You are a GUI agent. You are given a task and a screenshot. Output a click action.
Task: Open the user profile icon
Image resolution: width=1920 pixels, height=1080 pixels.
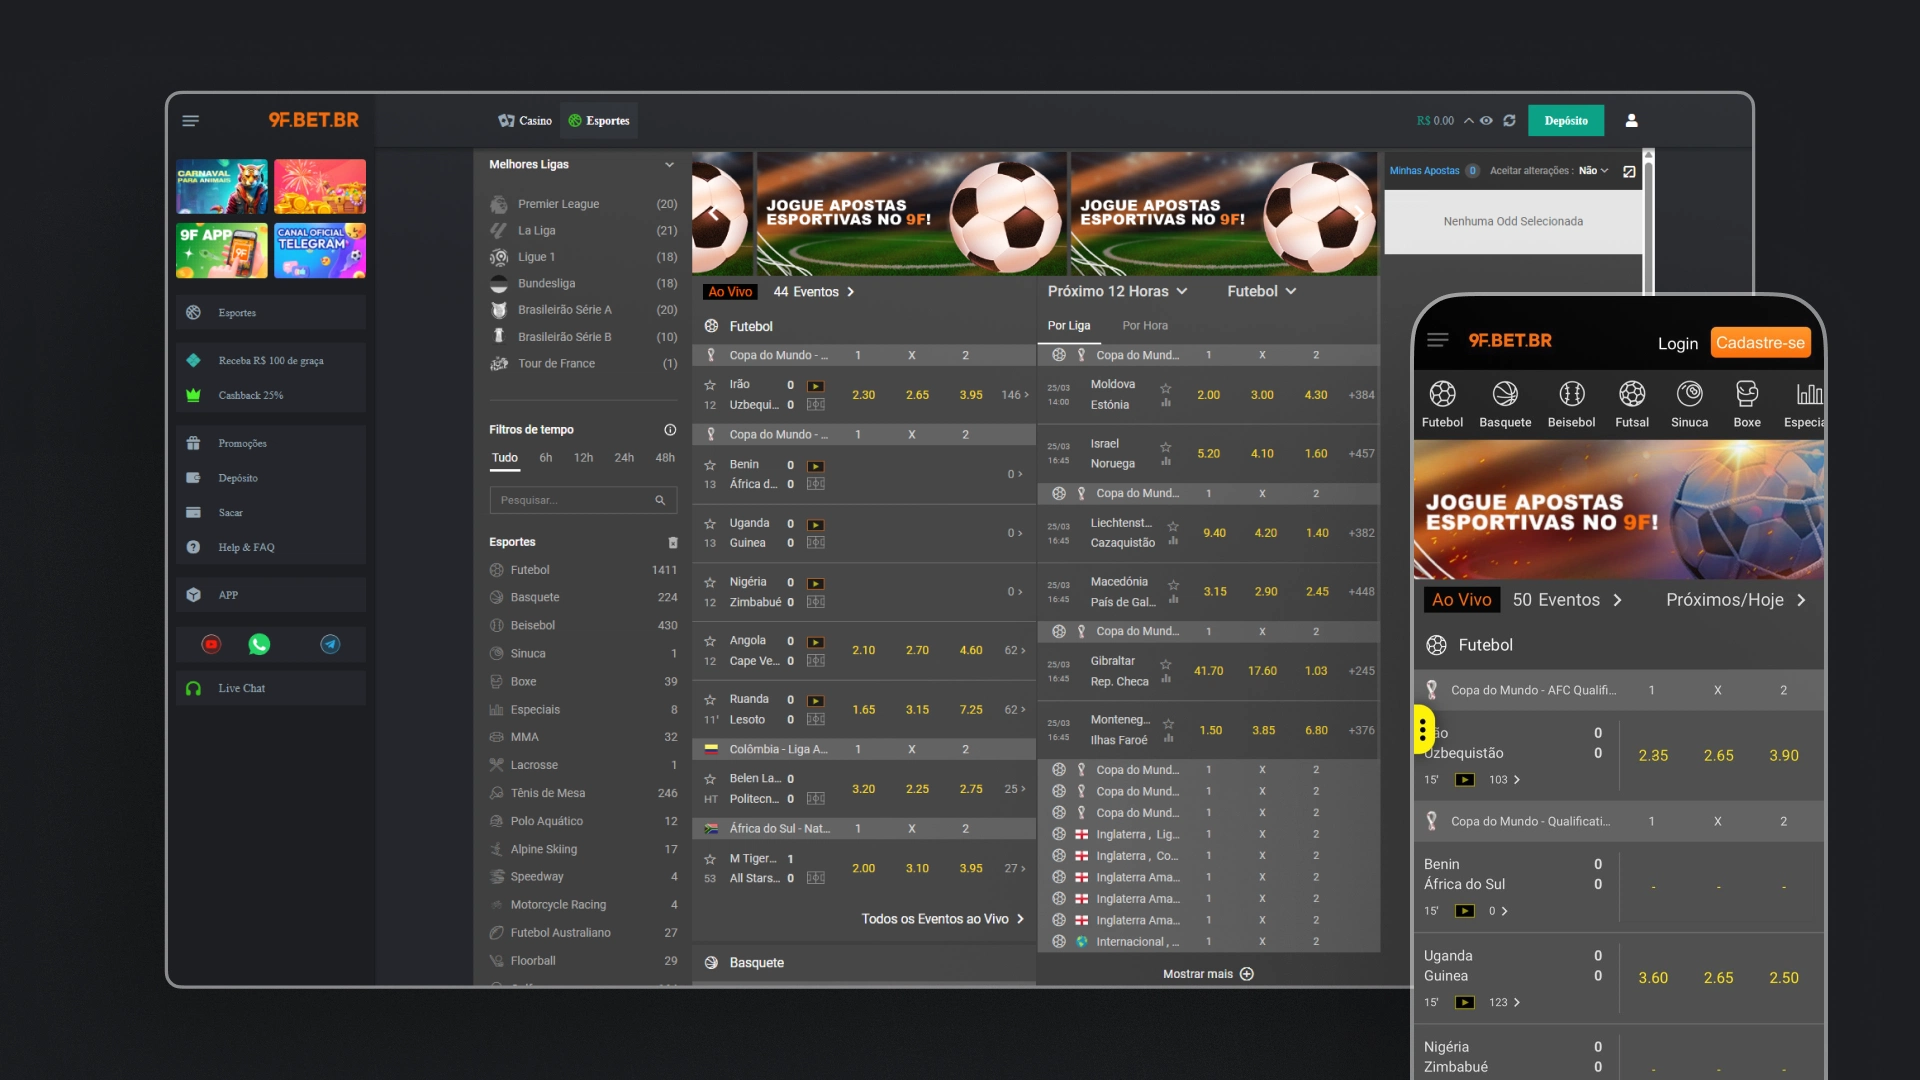coord(1631,121)
